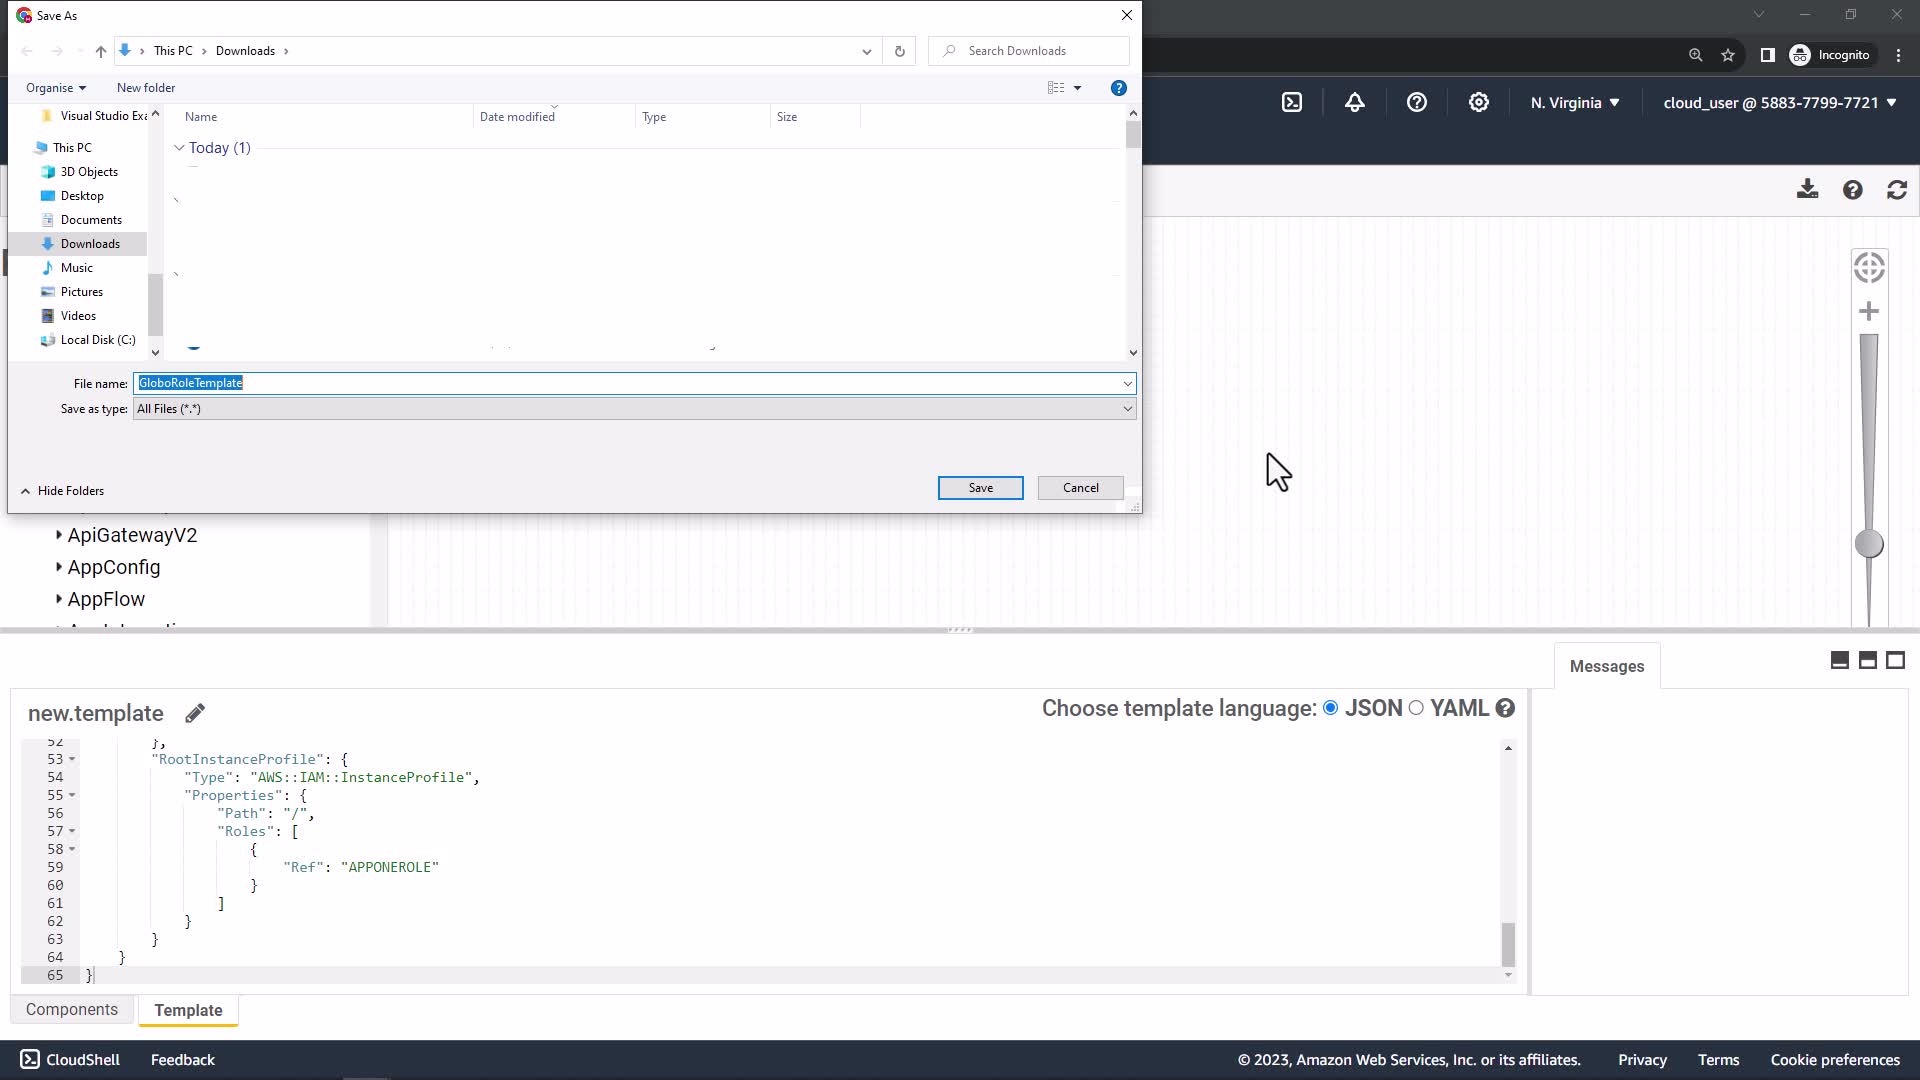Viewport: 1920px width, 1080px height.
Task: Refresh the Designer canvas
Action: (1897, 189)
